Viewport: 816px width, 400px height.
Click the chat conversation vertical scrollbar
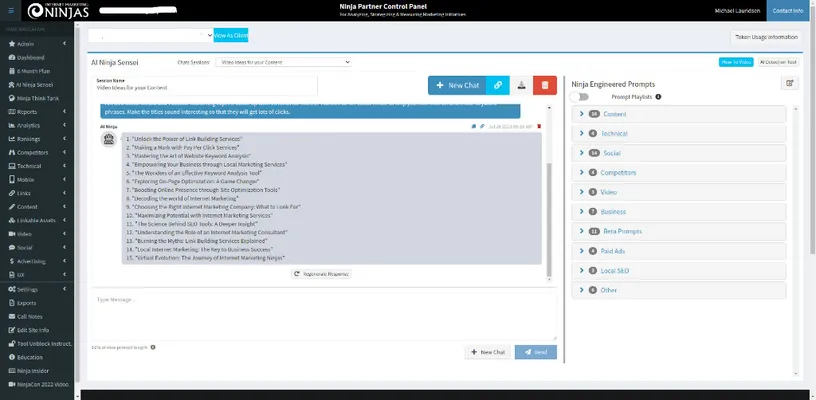click(x=549, y=200)
